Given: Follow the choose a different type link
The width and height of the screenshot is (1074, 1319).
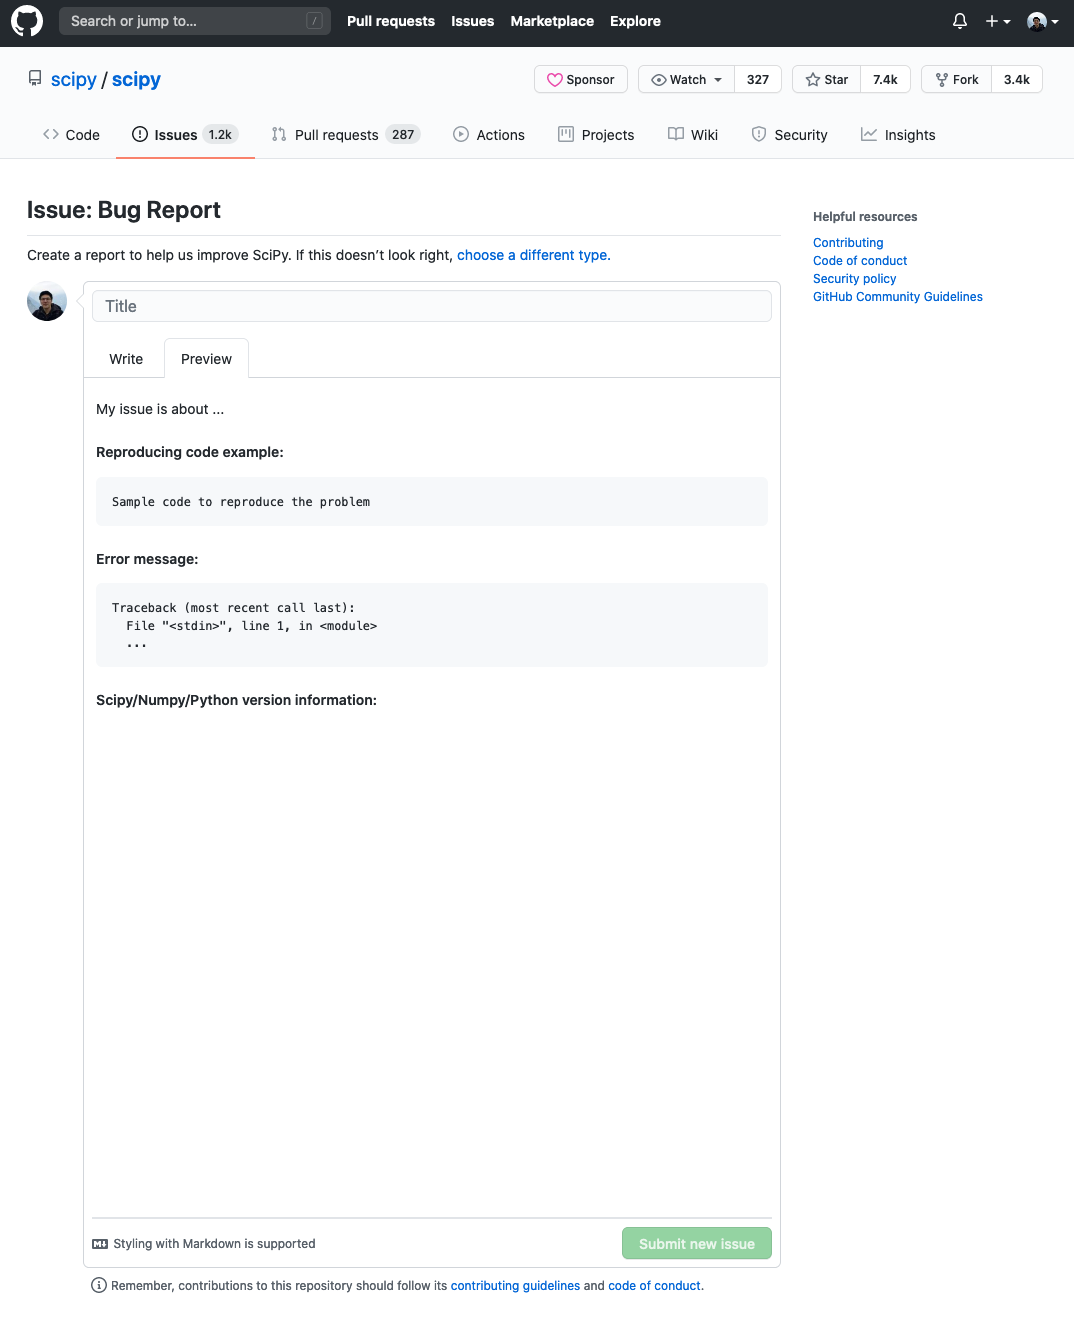Looking at the screenshot, I should [x=533, y=255].
